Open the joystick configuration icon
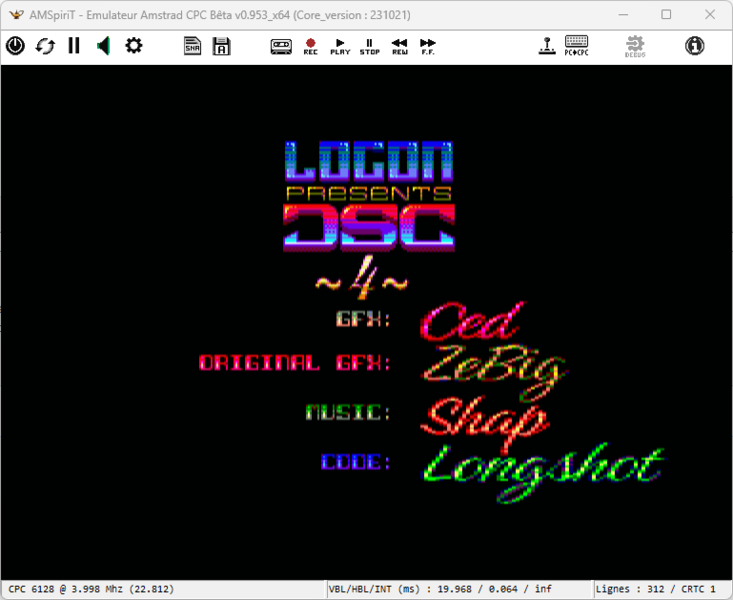Image resolution: width=733 pixels, height=600 pixels. point(547,46)
